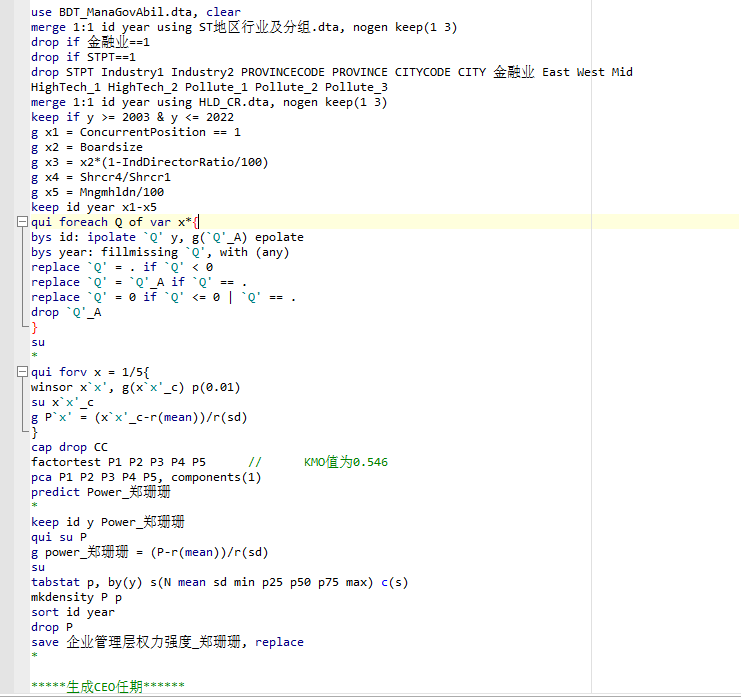Viewport: 741px width, 697px height.
Task: Click the 'keep id year x1-x5' line
Action: click(x=93, y=207)
